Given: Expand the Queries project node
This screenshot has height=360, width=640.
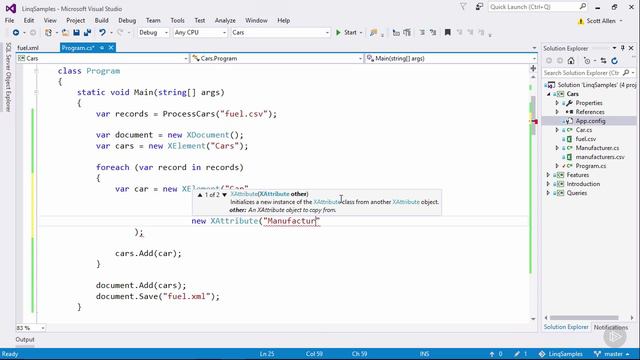Looking at the screenshot, I should pos(549,193).
